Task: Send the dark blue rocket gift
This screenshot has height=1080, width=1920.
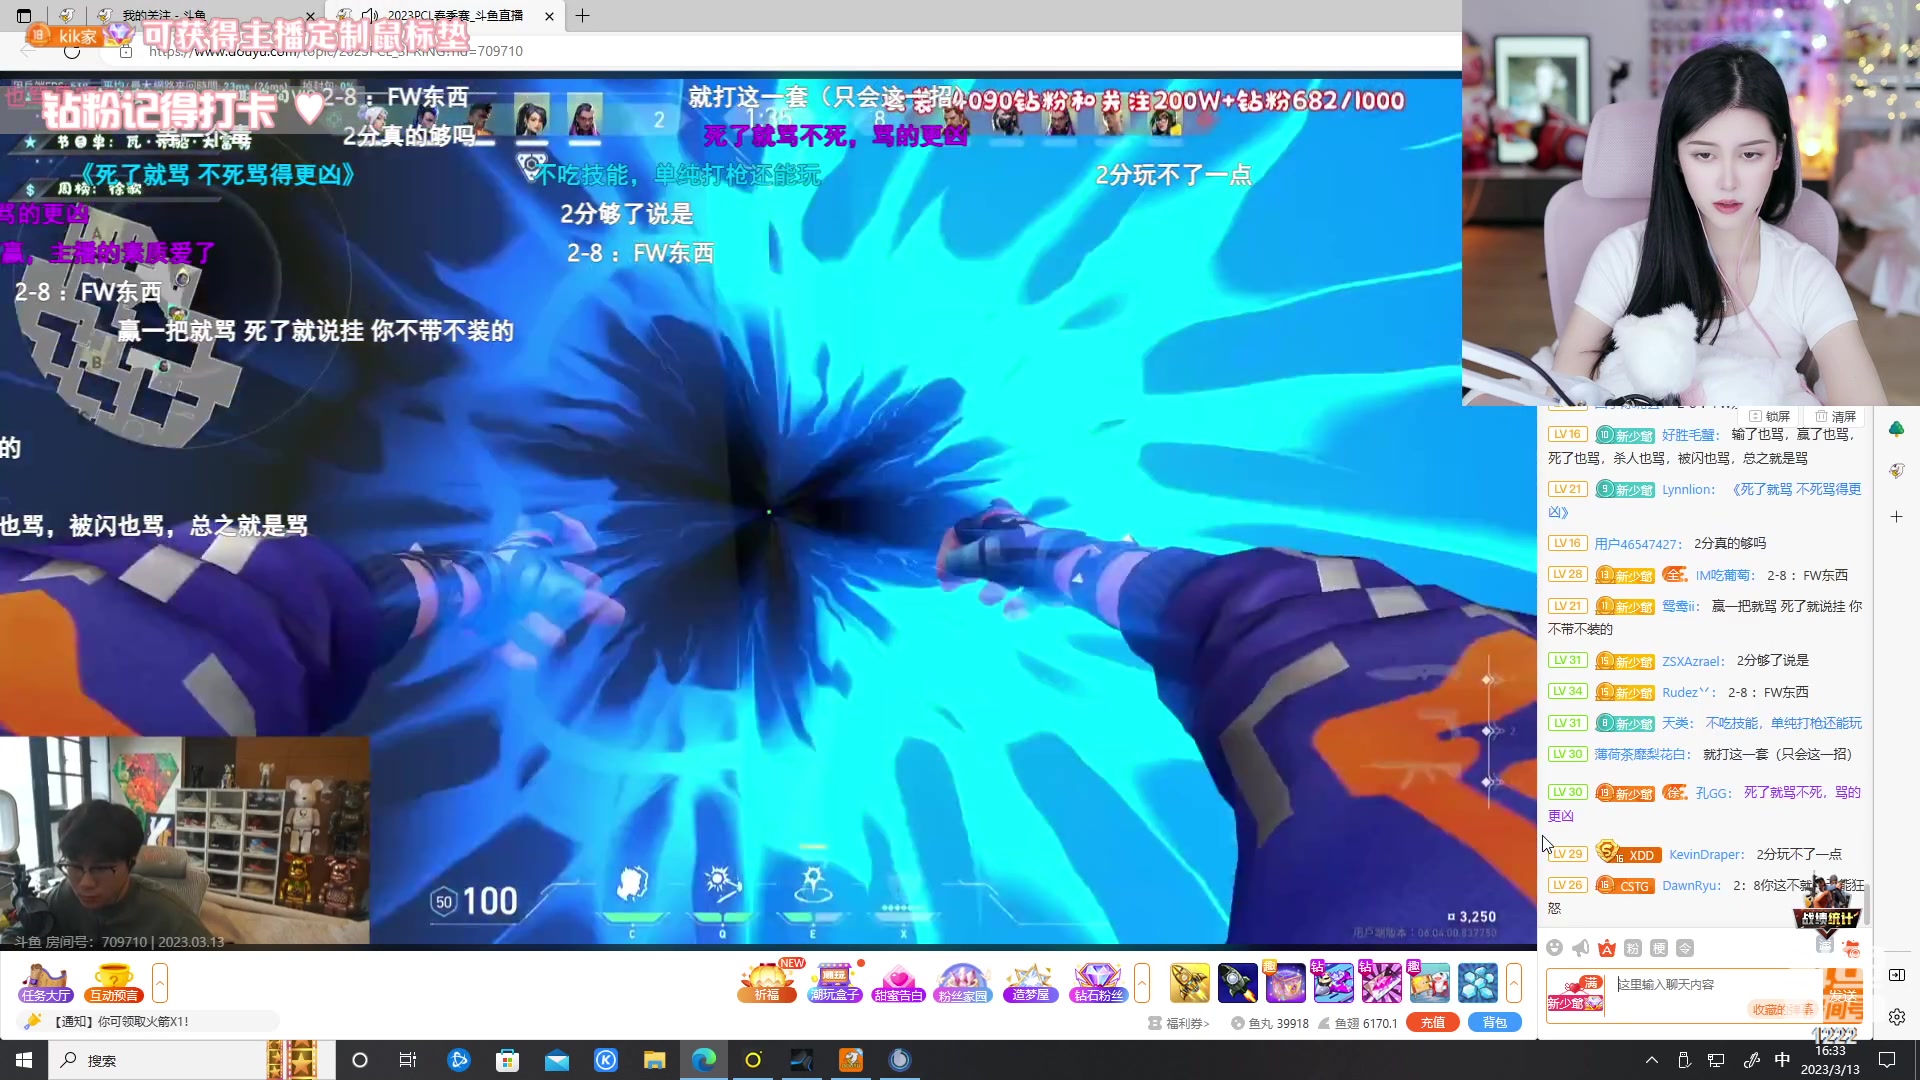Action: 1237,982
